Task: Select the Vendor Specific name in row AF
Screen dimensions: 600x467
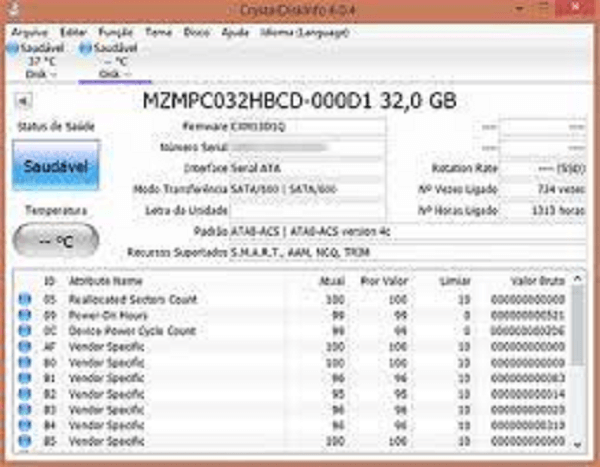Action: pos(106,347)
